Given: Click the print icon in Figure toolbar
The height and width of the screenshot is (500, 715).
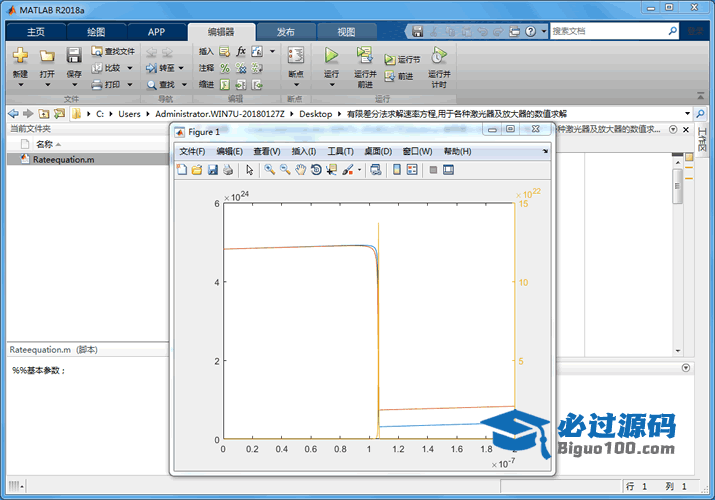Looking at the screenshot, I should [x=228, y=170].
